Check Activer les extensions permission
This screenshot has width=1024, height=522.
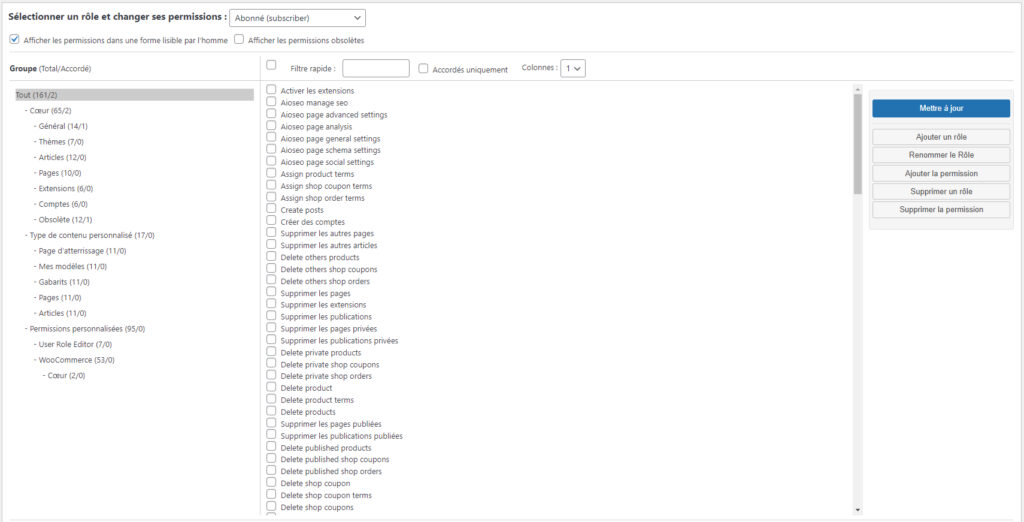tap(271, 90)
